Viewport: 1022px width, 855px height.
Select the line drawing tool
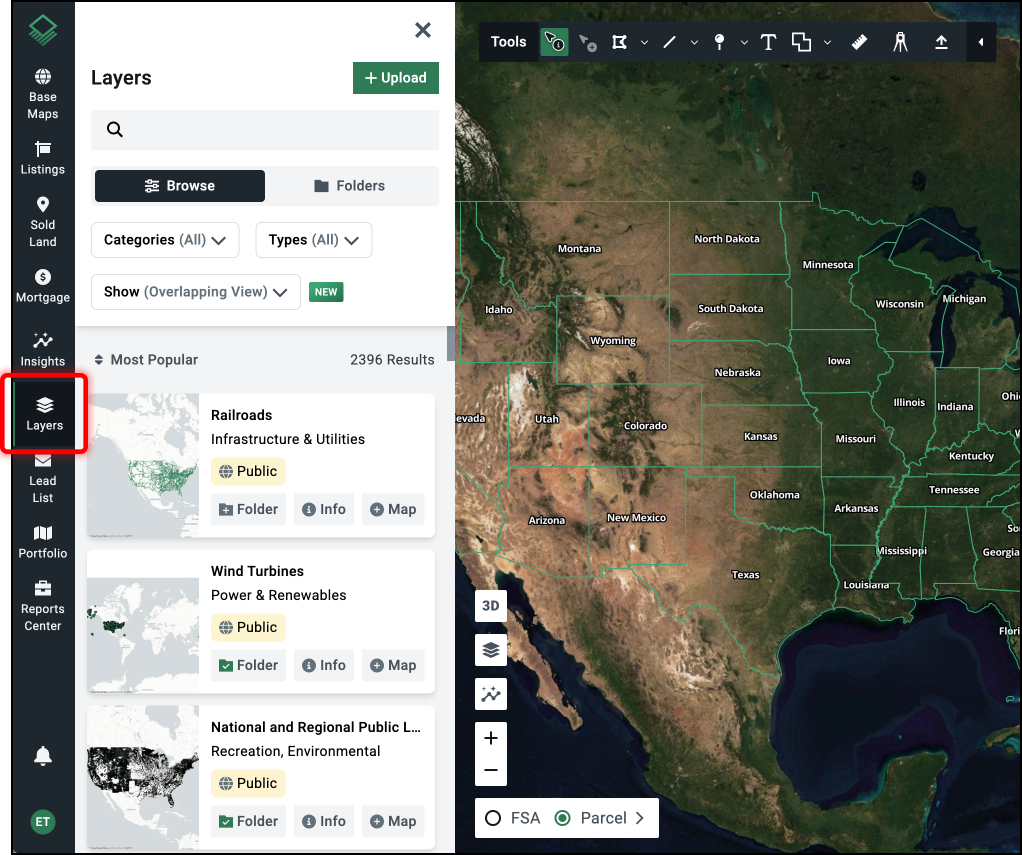coord(670,42)
